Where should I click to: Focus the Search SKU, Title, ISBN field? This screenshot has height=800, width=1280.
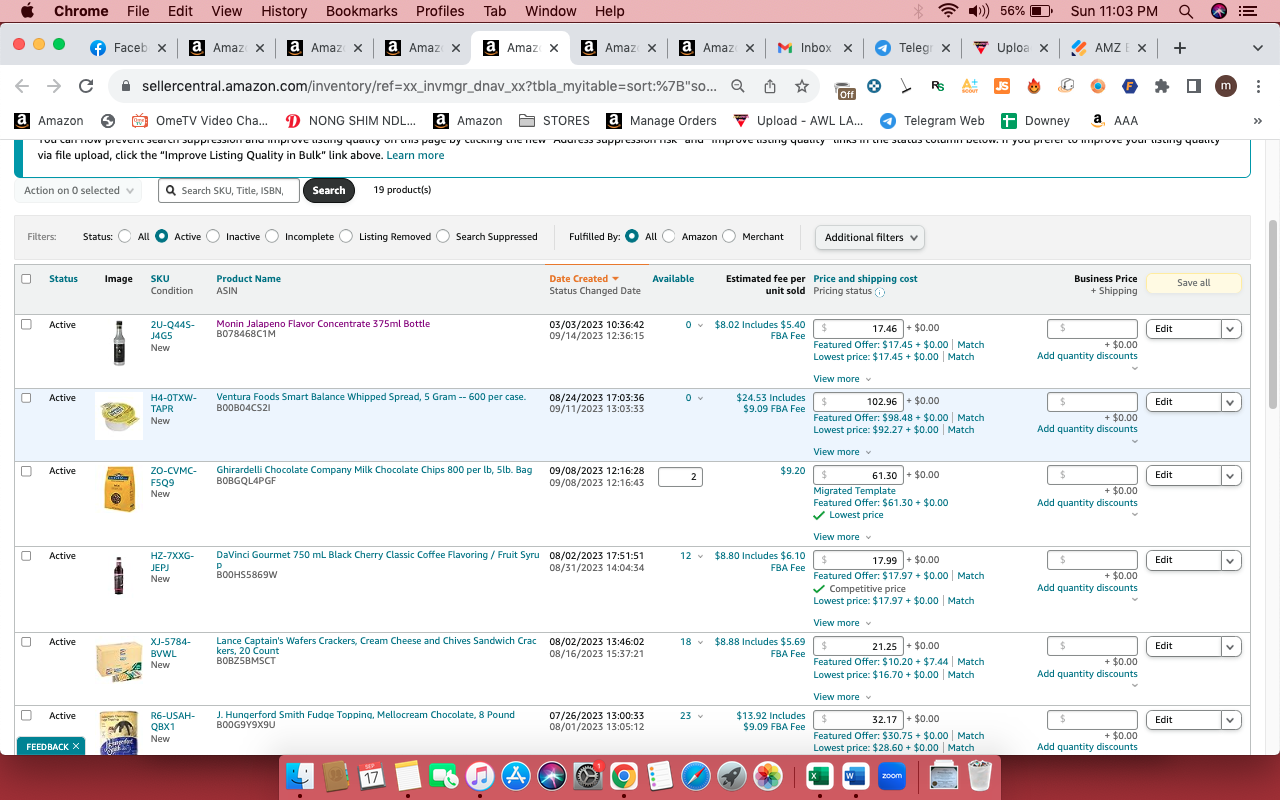229,190
